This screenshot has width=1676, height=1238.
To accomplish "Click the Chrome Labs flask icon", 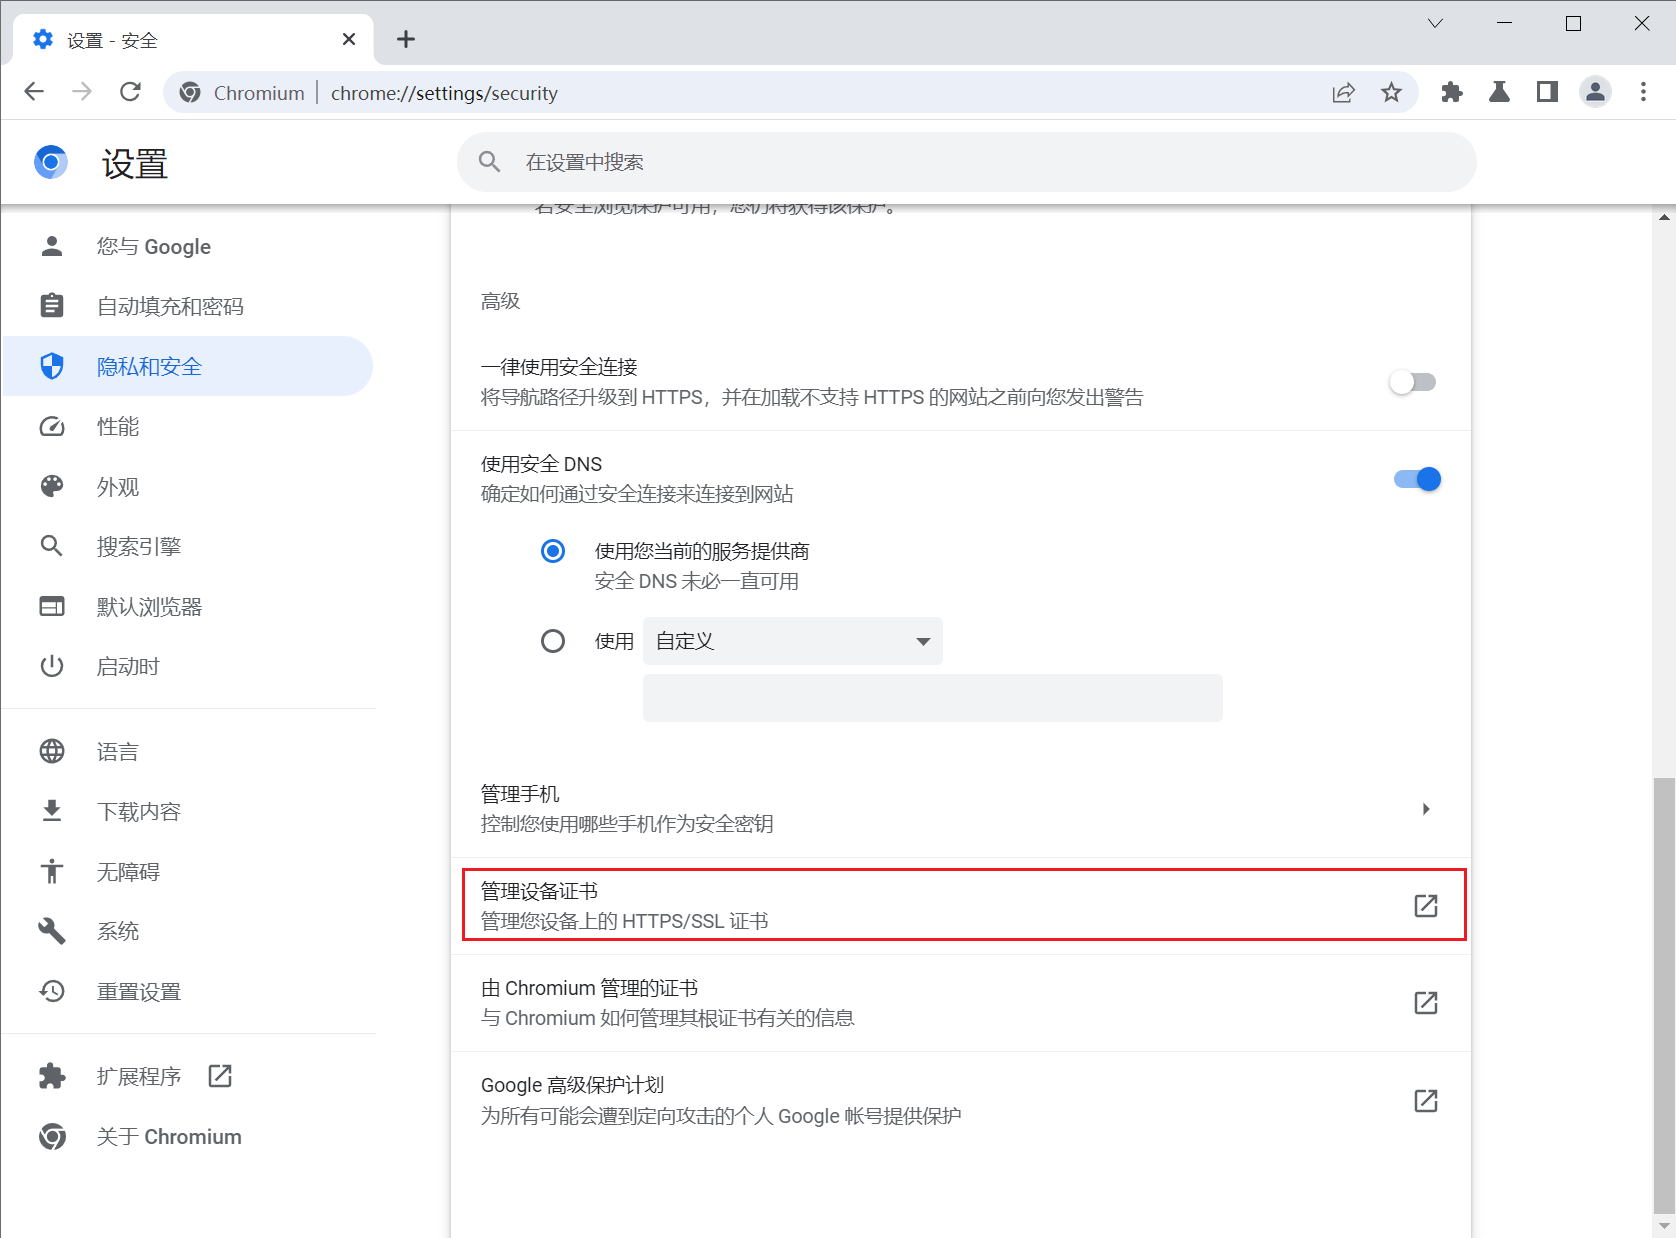I will pyautogui.click(x=1499, y=93).
